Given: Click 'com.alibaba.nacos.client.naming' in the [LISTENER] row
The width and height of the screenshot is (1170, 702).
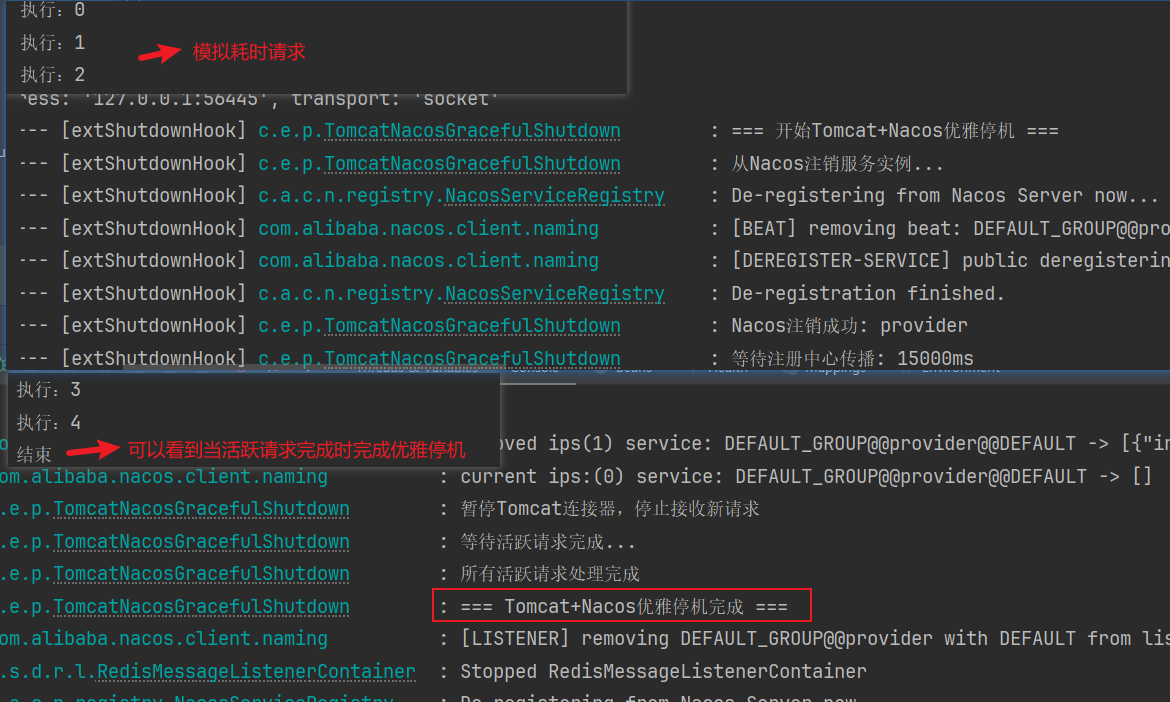Looking at the screenshot, I should pos(164,639).
